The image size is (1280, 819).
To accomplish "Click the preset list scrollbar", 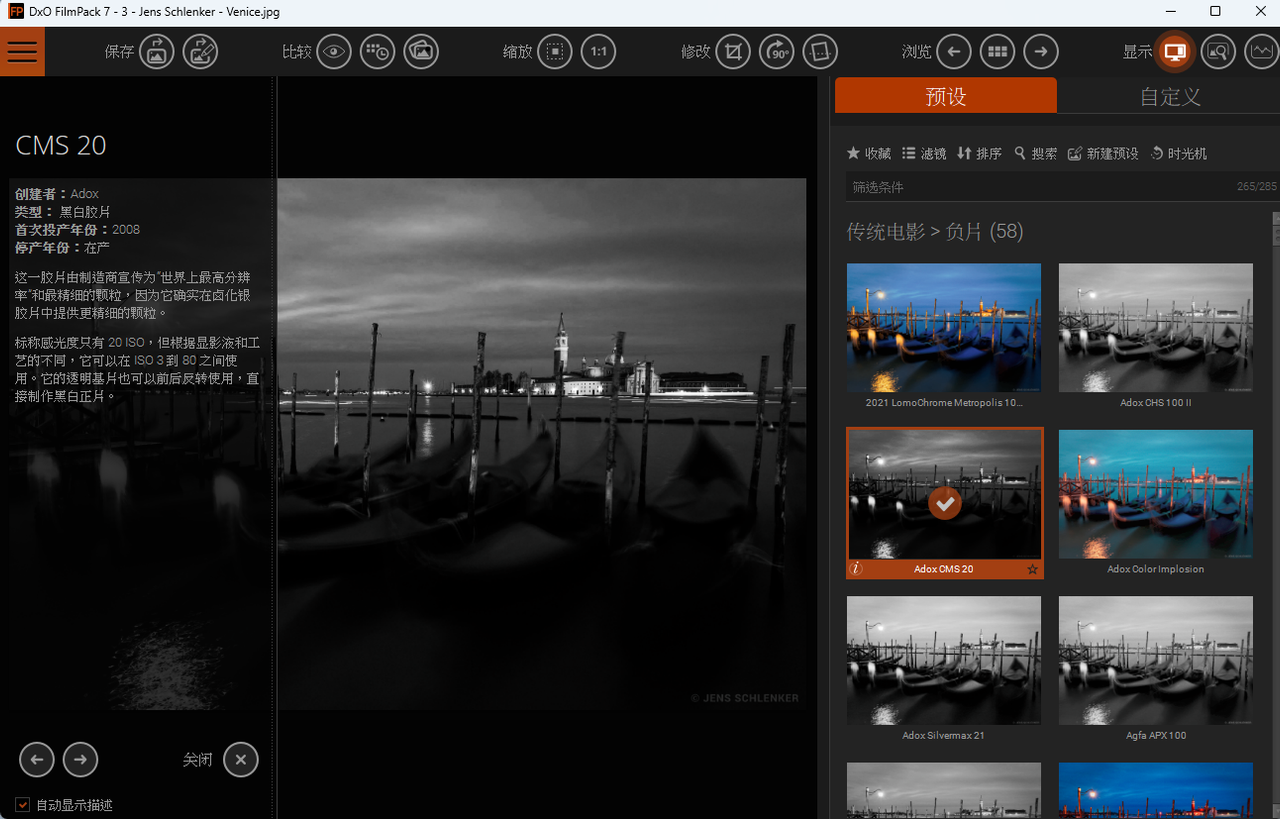I will (x=1276, y=514).
